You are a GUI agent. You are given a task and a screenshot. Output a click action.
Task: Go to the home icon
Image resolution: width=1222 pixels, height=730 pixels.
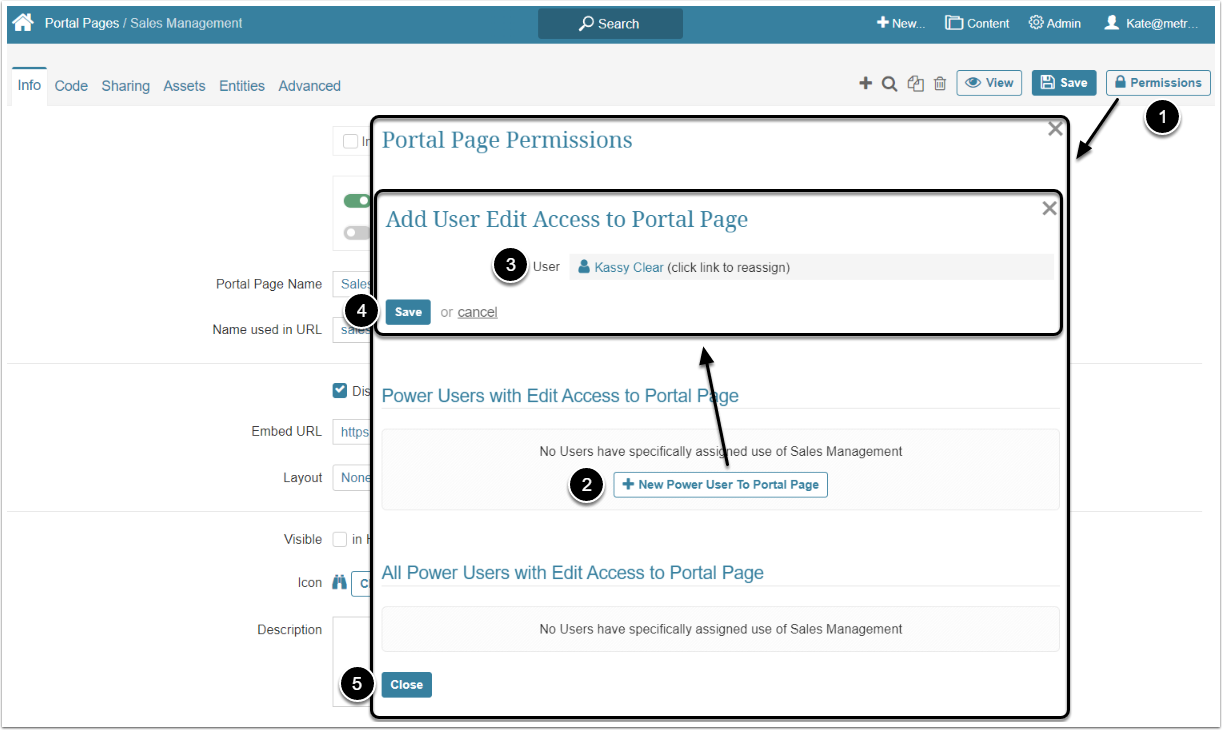coord(23,22)
